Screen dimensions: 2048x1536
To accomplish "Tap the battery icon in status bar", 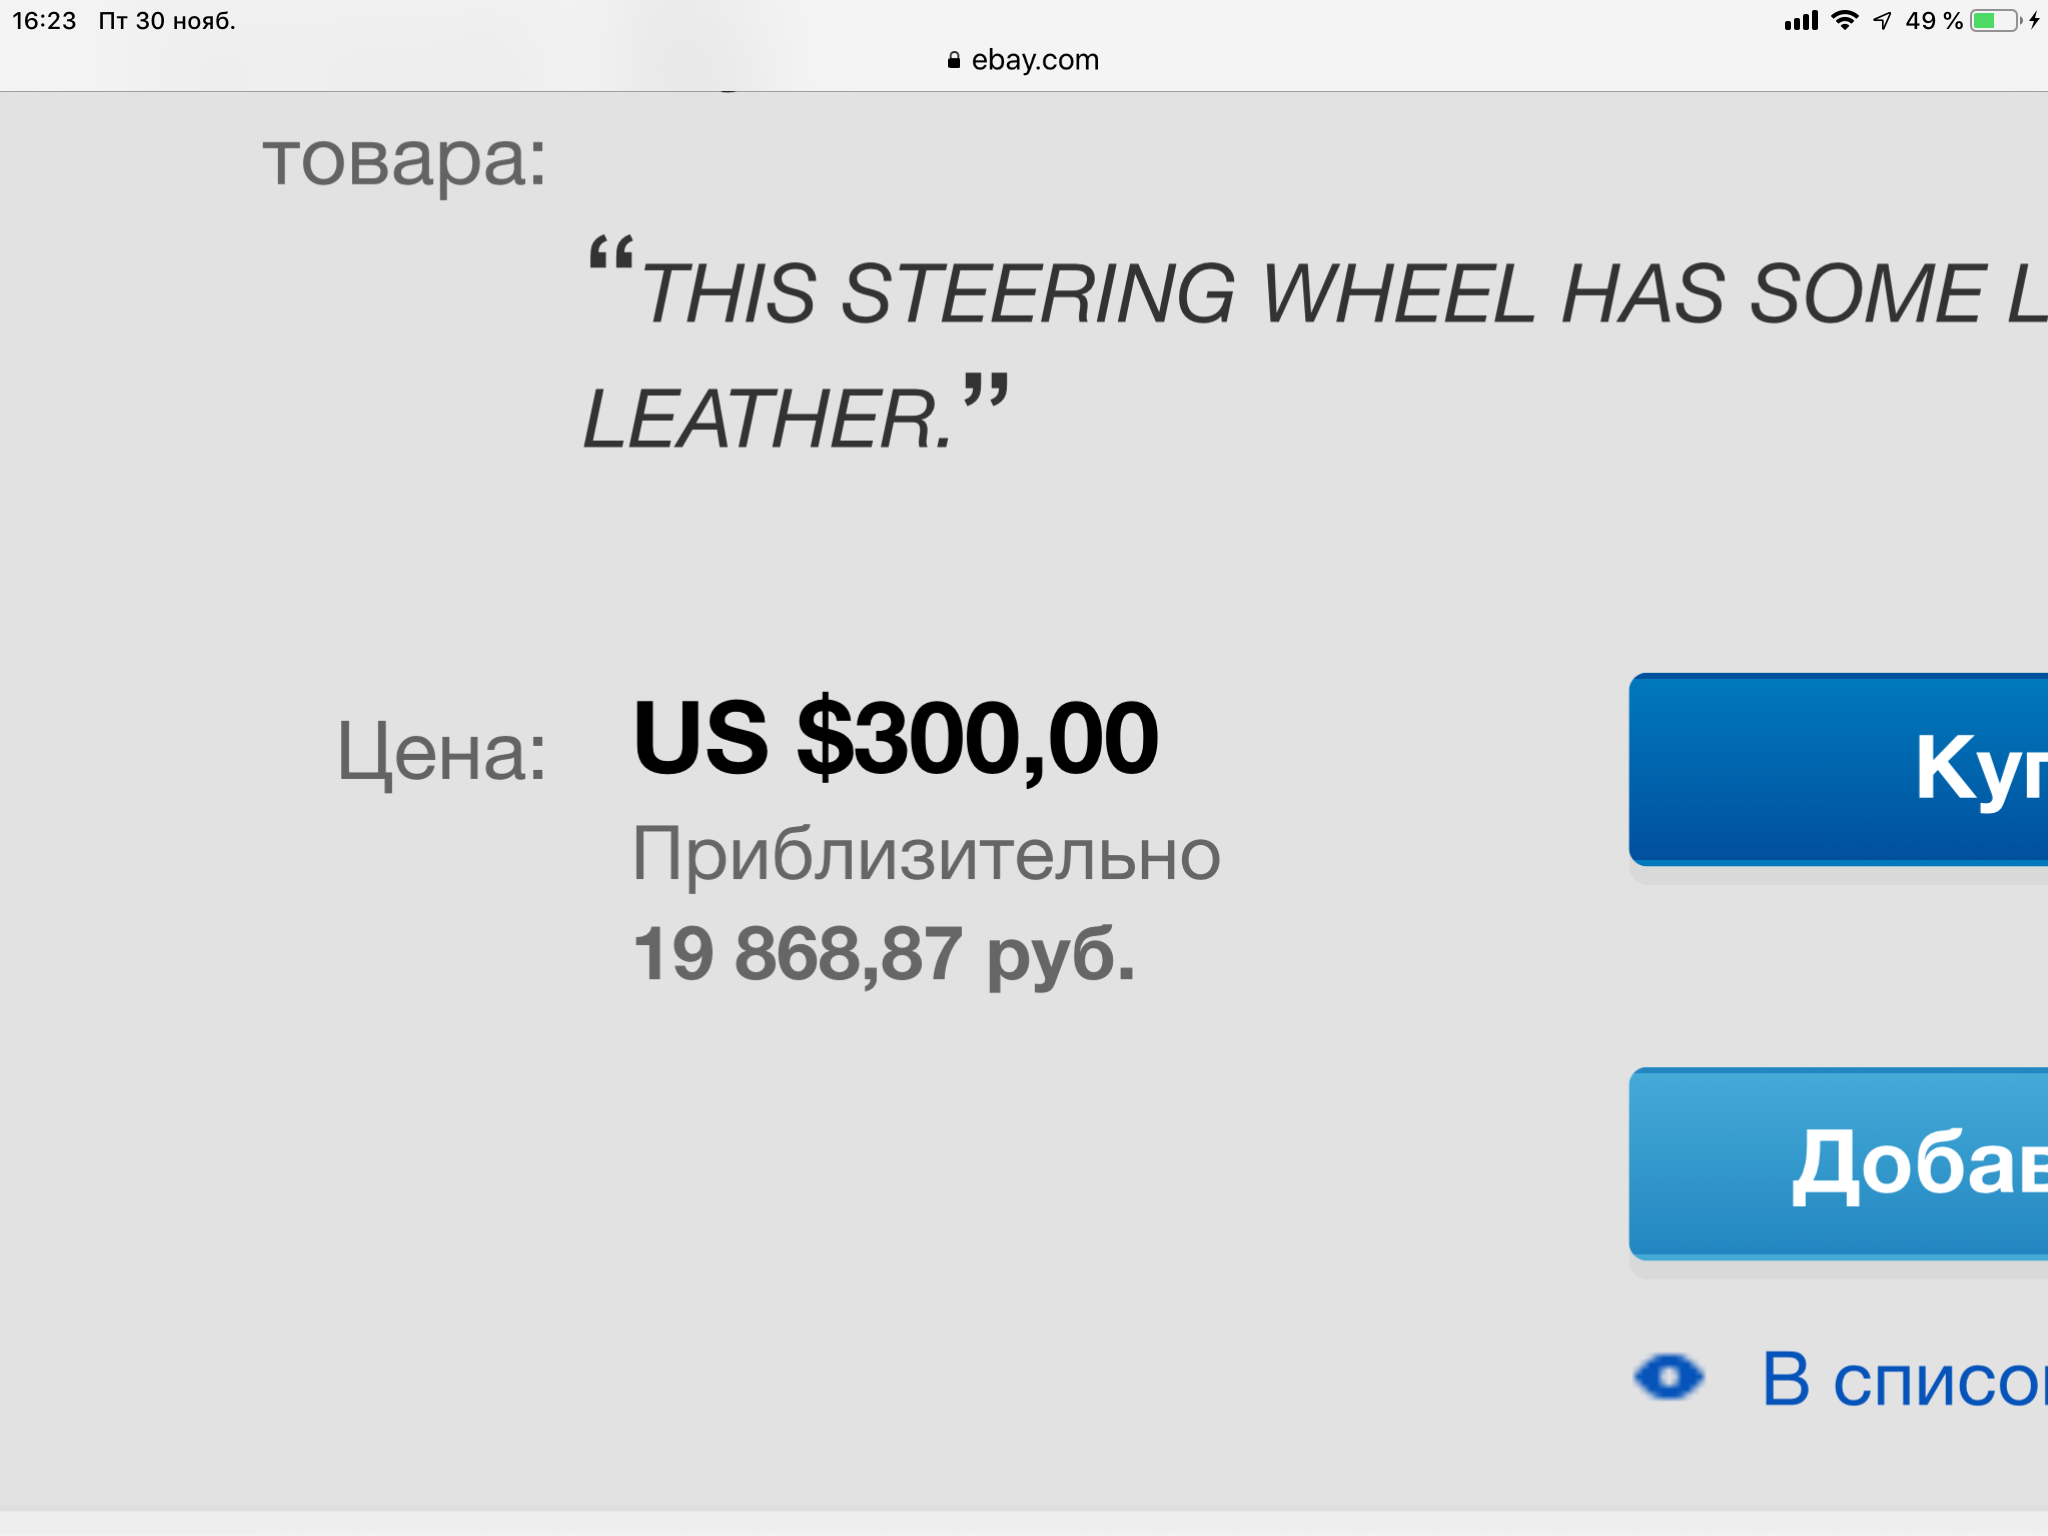I will (x=1994, y=20).
